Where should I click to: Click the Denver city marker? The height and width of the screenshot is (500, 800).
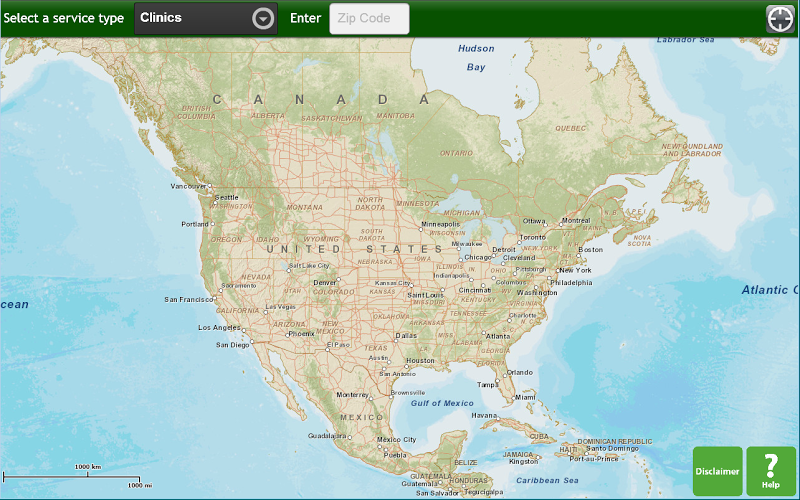pyautogui.click(x=338, y=280)
